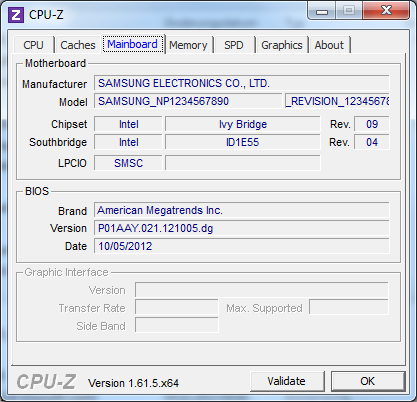The image size is (417, 402).
Task: Click the LPCIO label
Action: tap(72, 163)
